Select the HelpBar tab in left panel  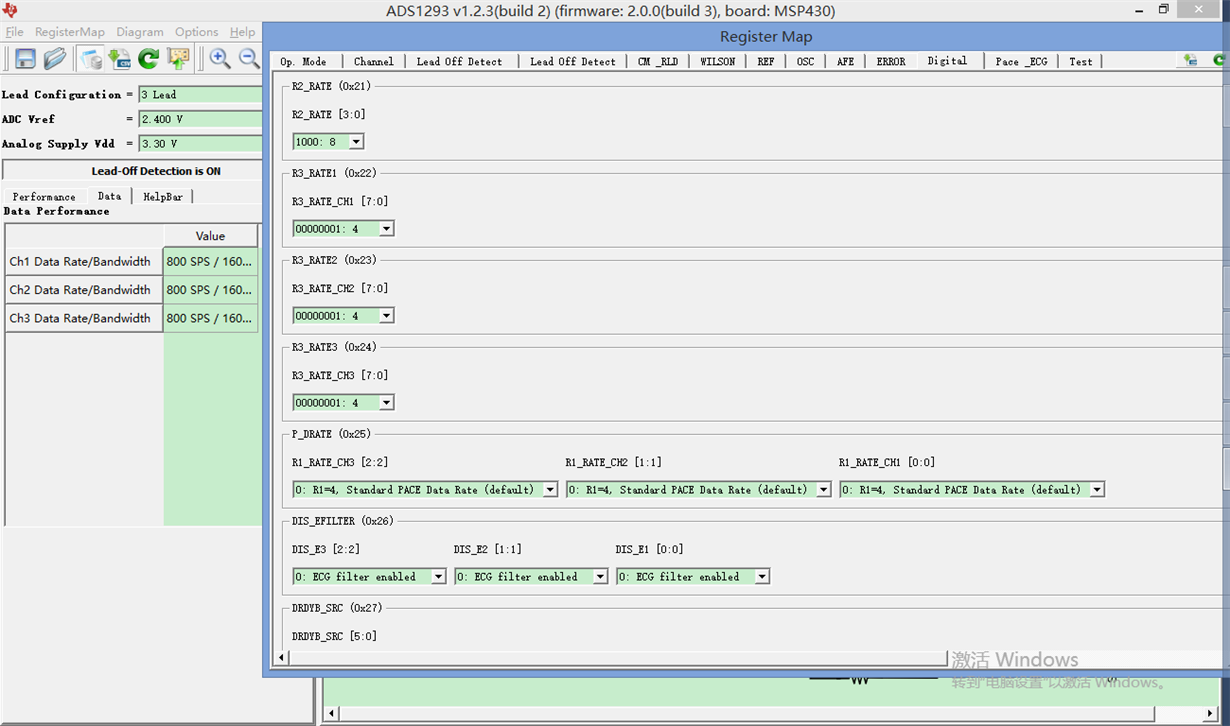pos(163,196)
